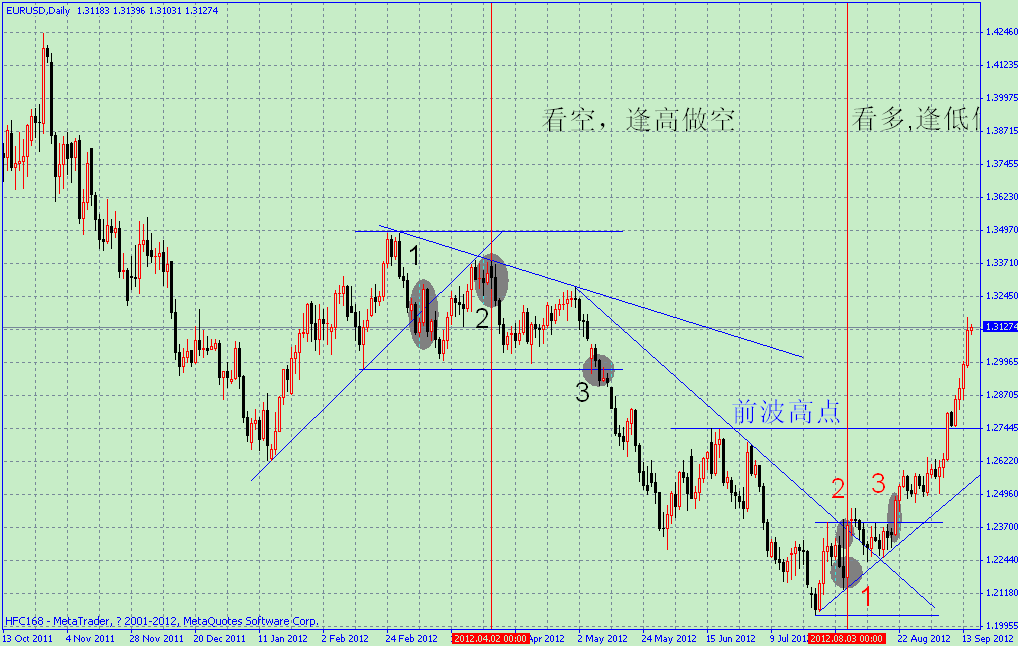Click the 1.23700 price axis label
The image size is (1018, 646).
coord(1001,527)
